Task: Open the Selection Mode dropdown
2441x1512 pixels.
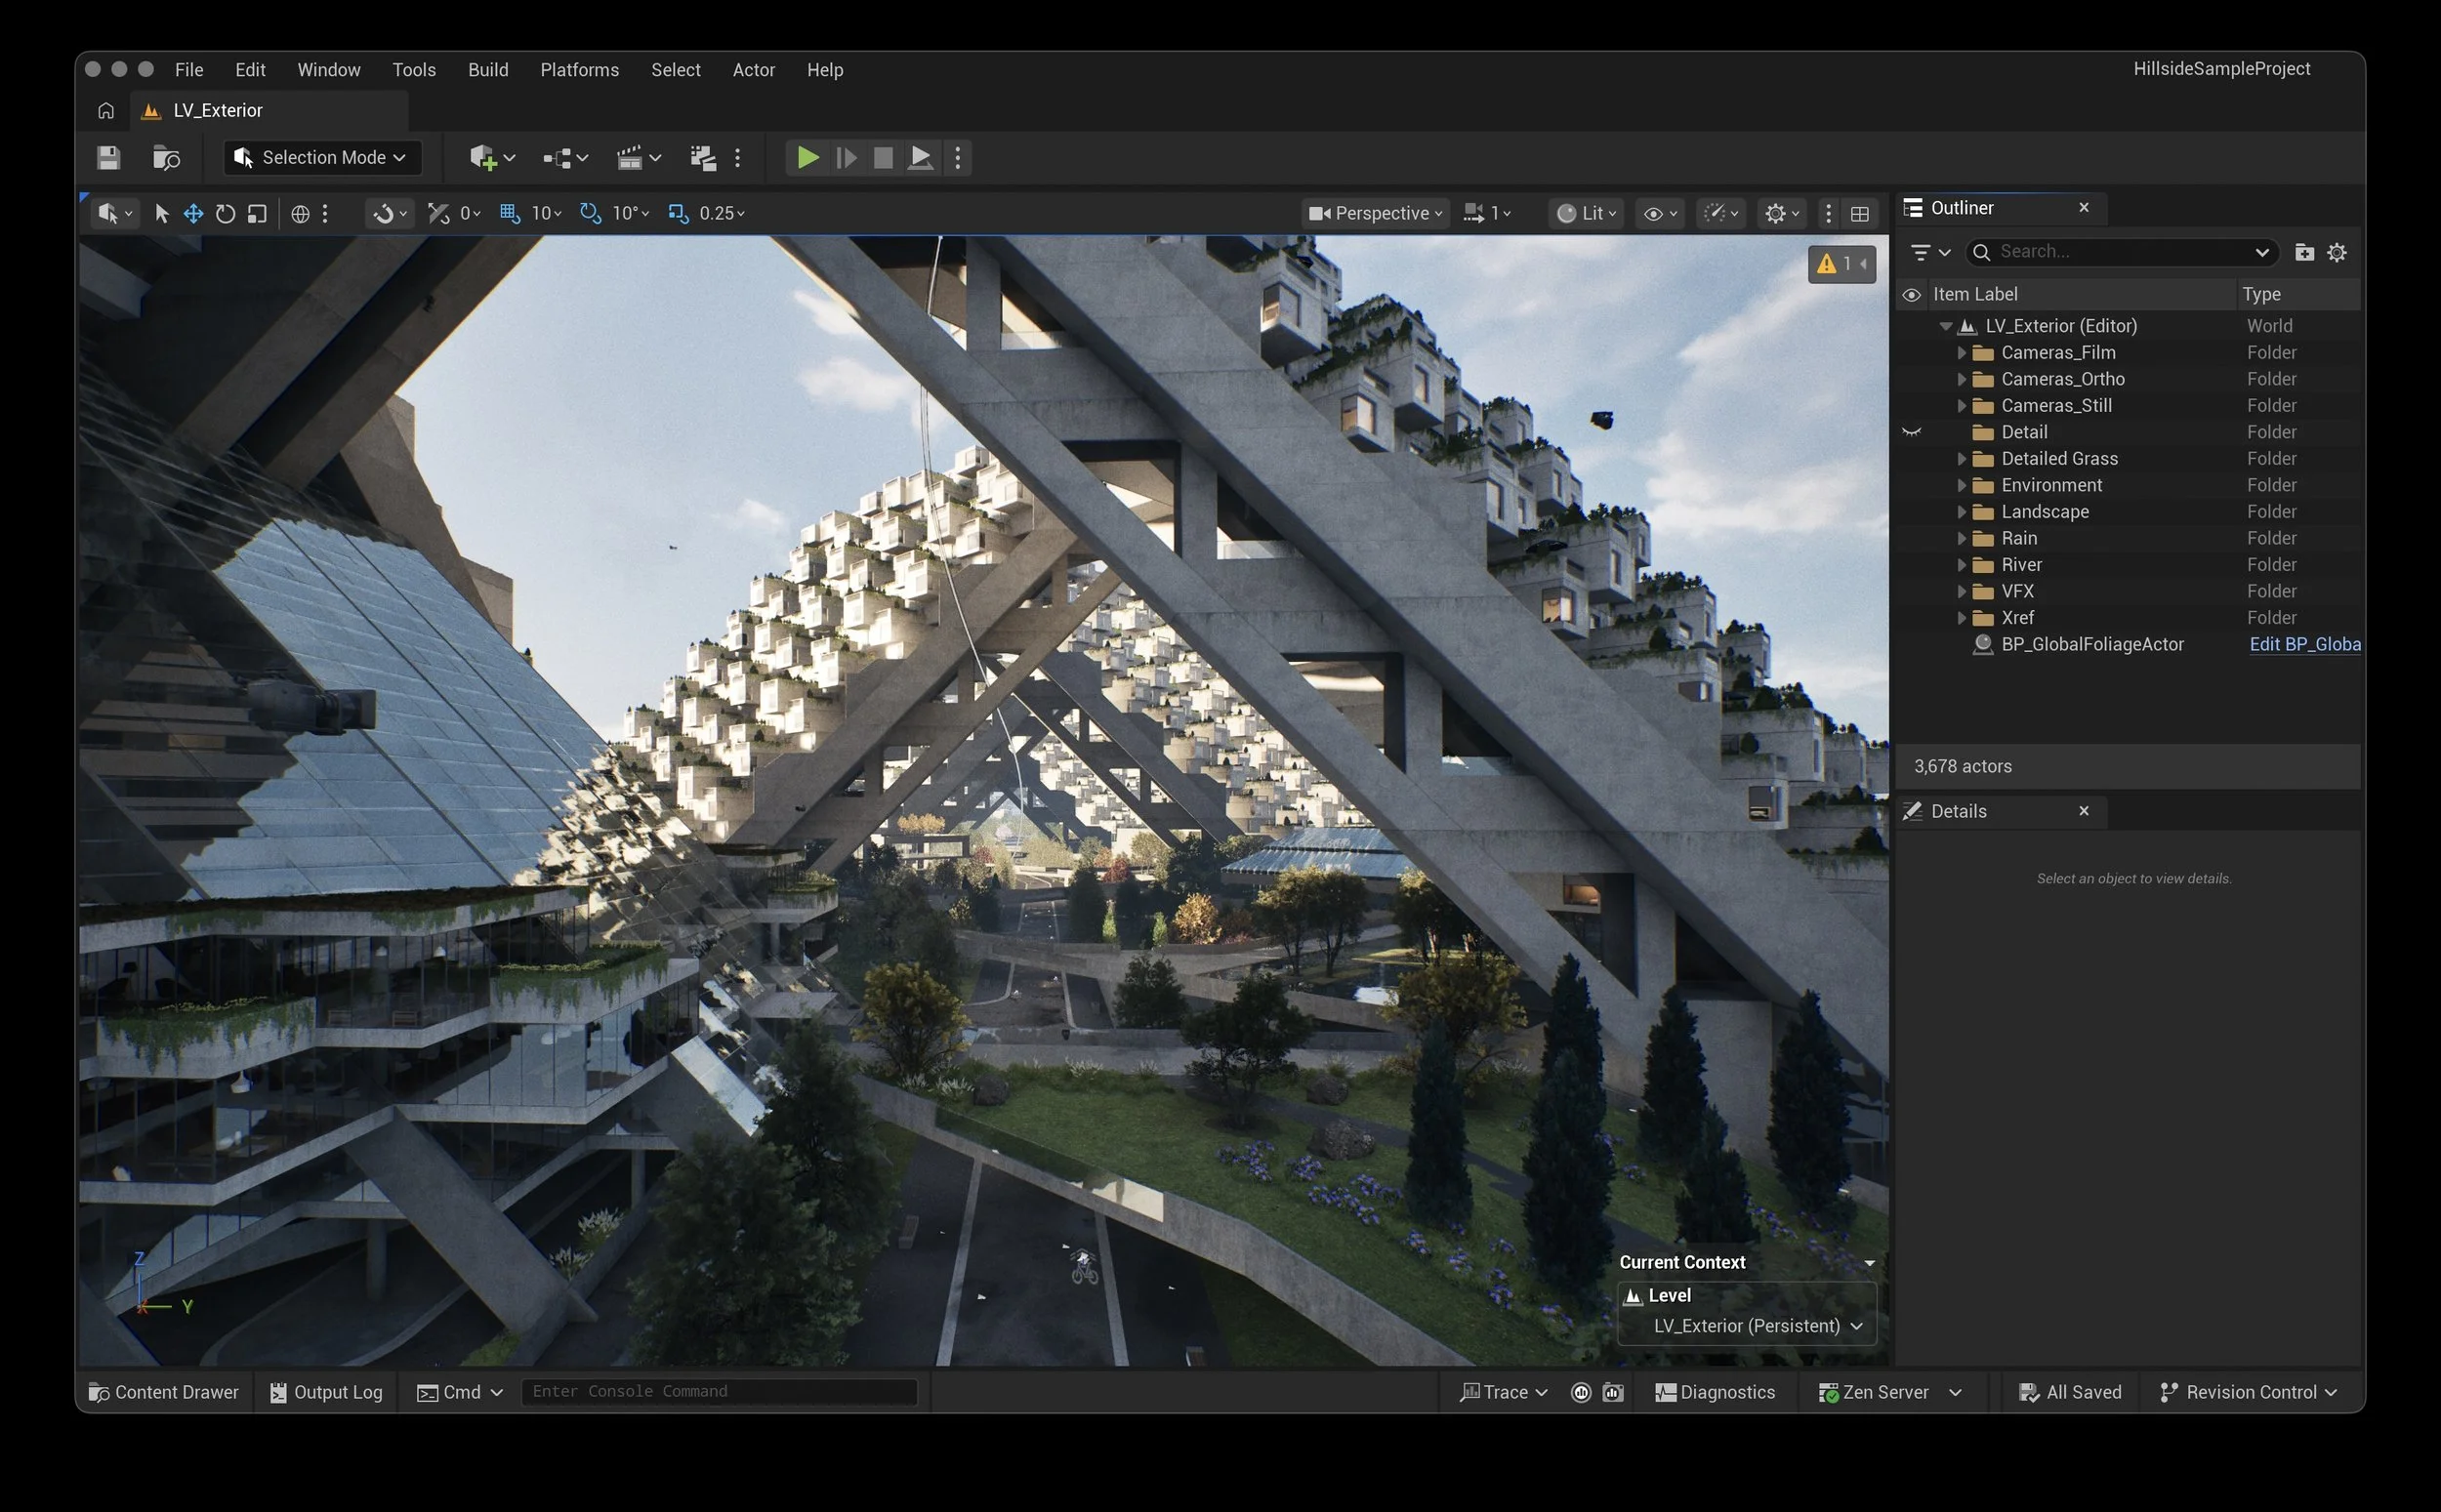Action: coord(322,158)
